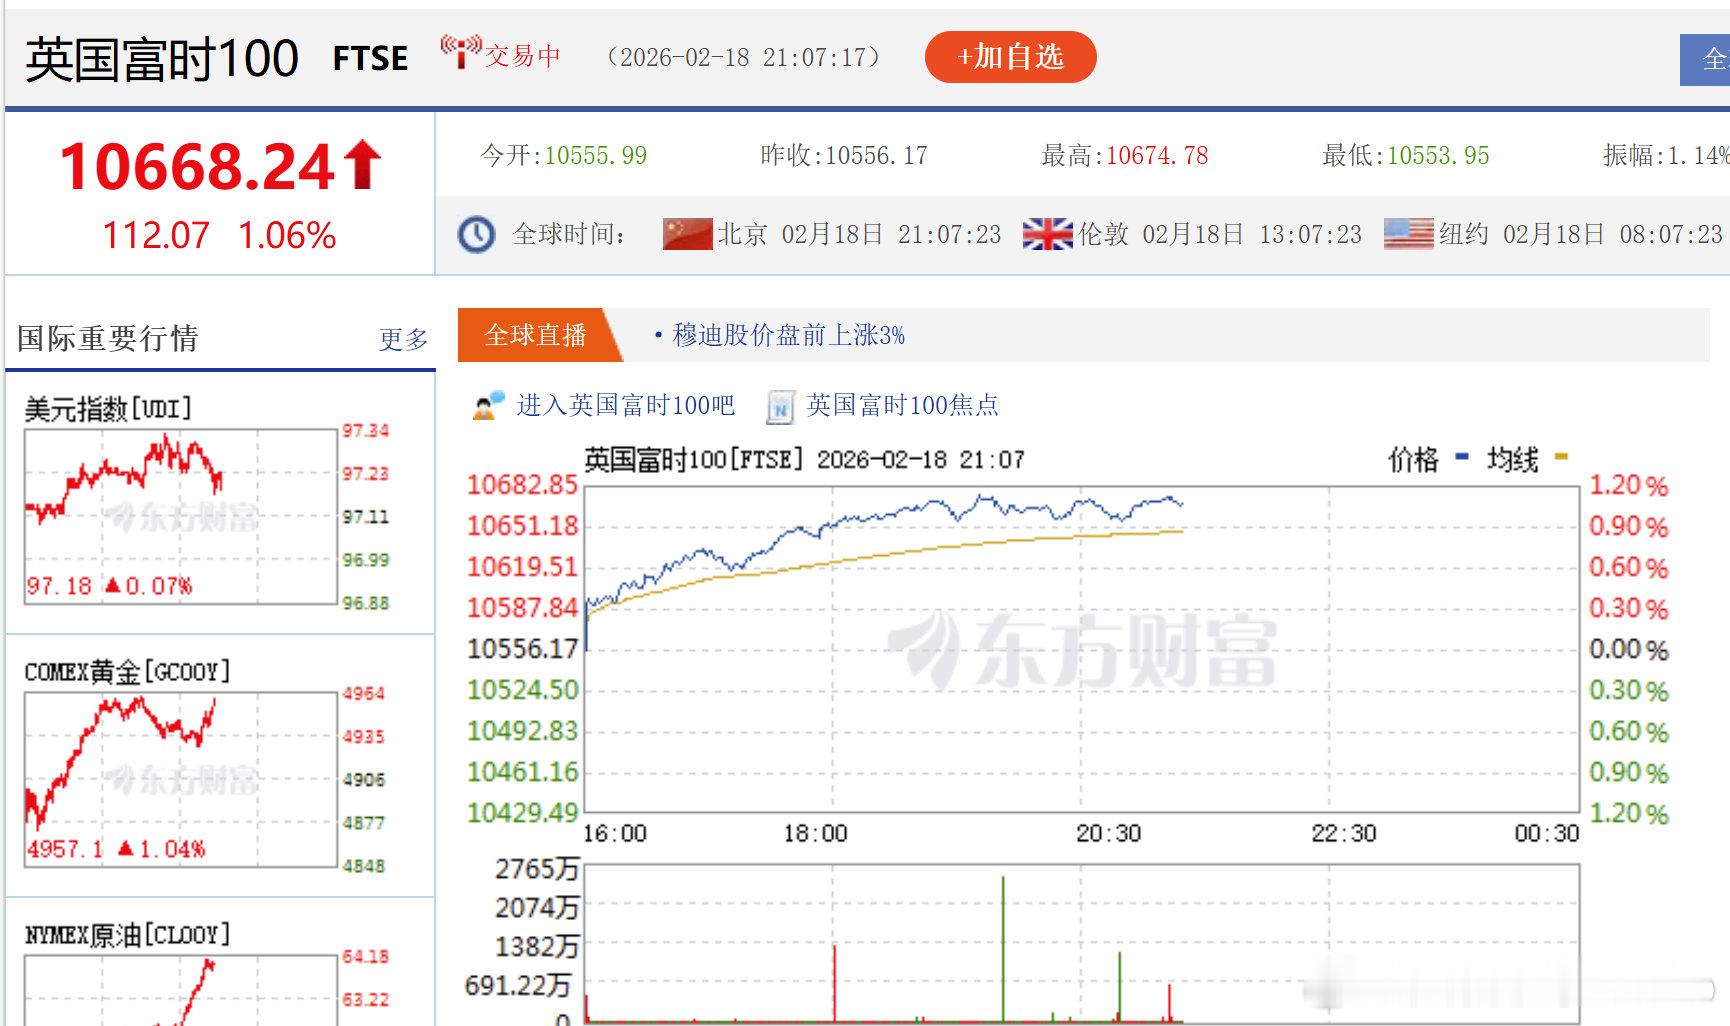The width and height of the screenshot is (1730, 1026).
Task: Click the 691.22万 volume axis label
Action: point(518,986)
